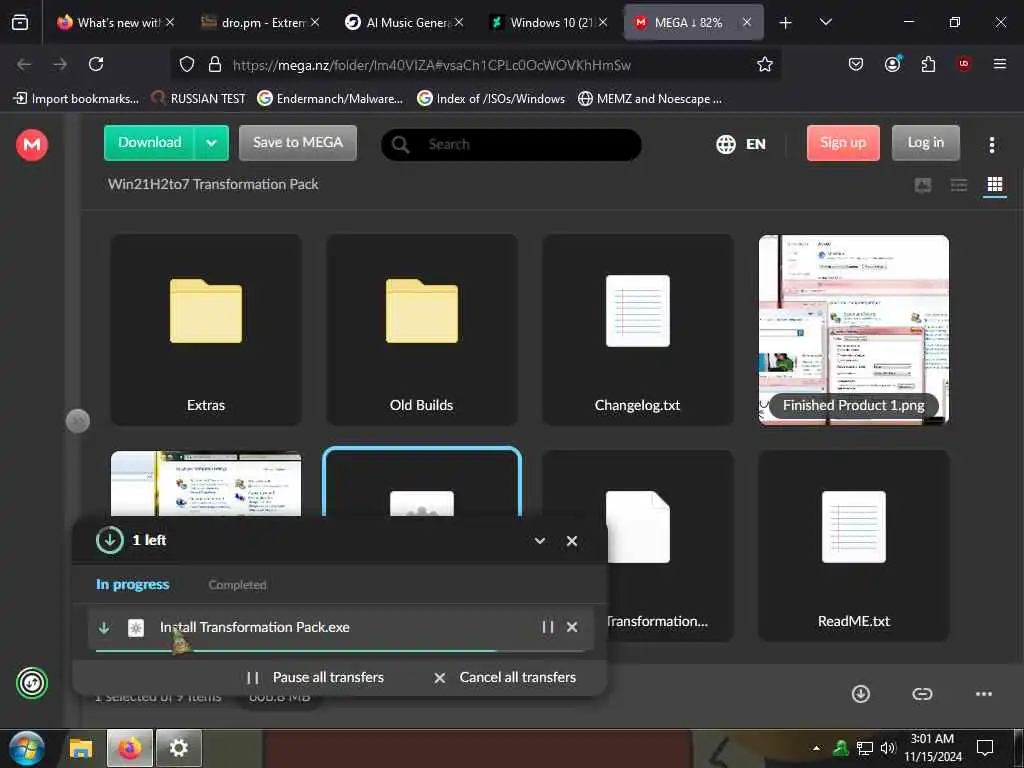
Task: Switch to the In progress tab
Action: [133, 584]
